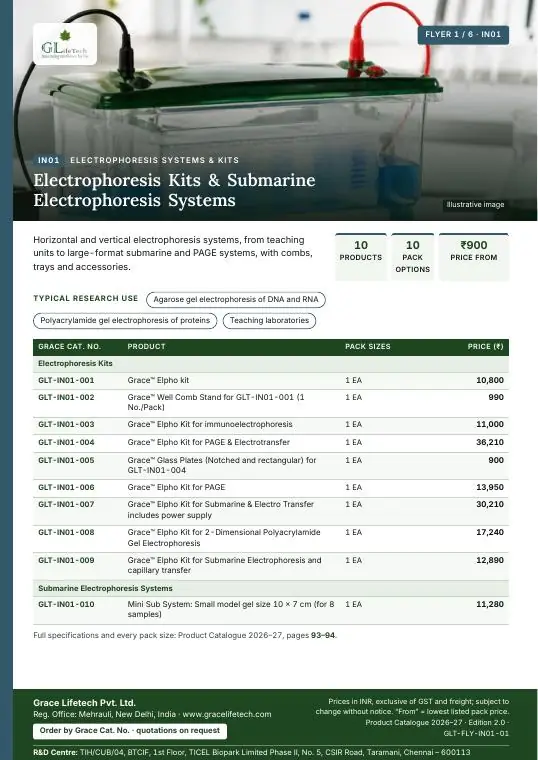Viewport: 538px width, 760px height.
Task: Click 'Submarine Electrophoresis and capillary transfer' product
Action: (x=224, y=566)
